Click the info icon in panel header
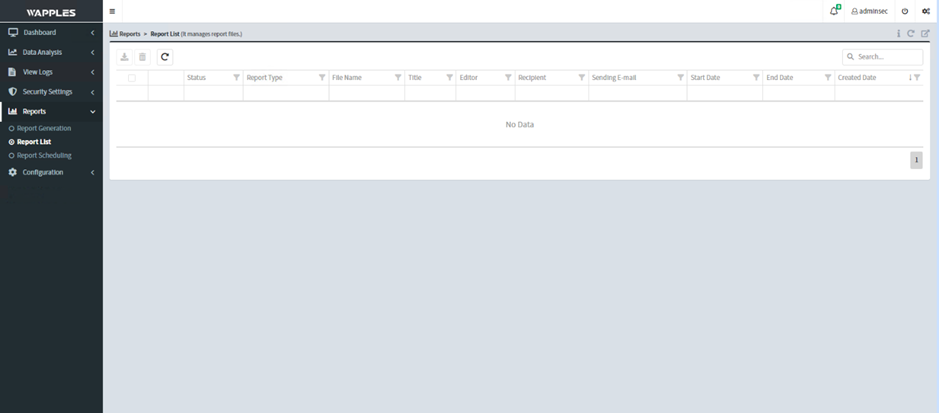Viewport: 939px width, 413px height. 898,34
